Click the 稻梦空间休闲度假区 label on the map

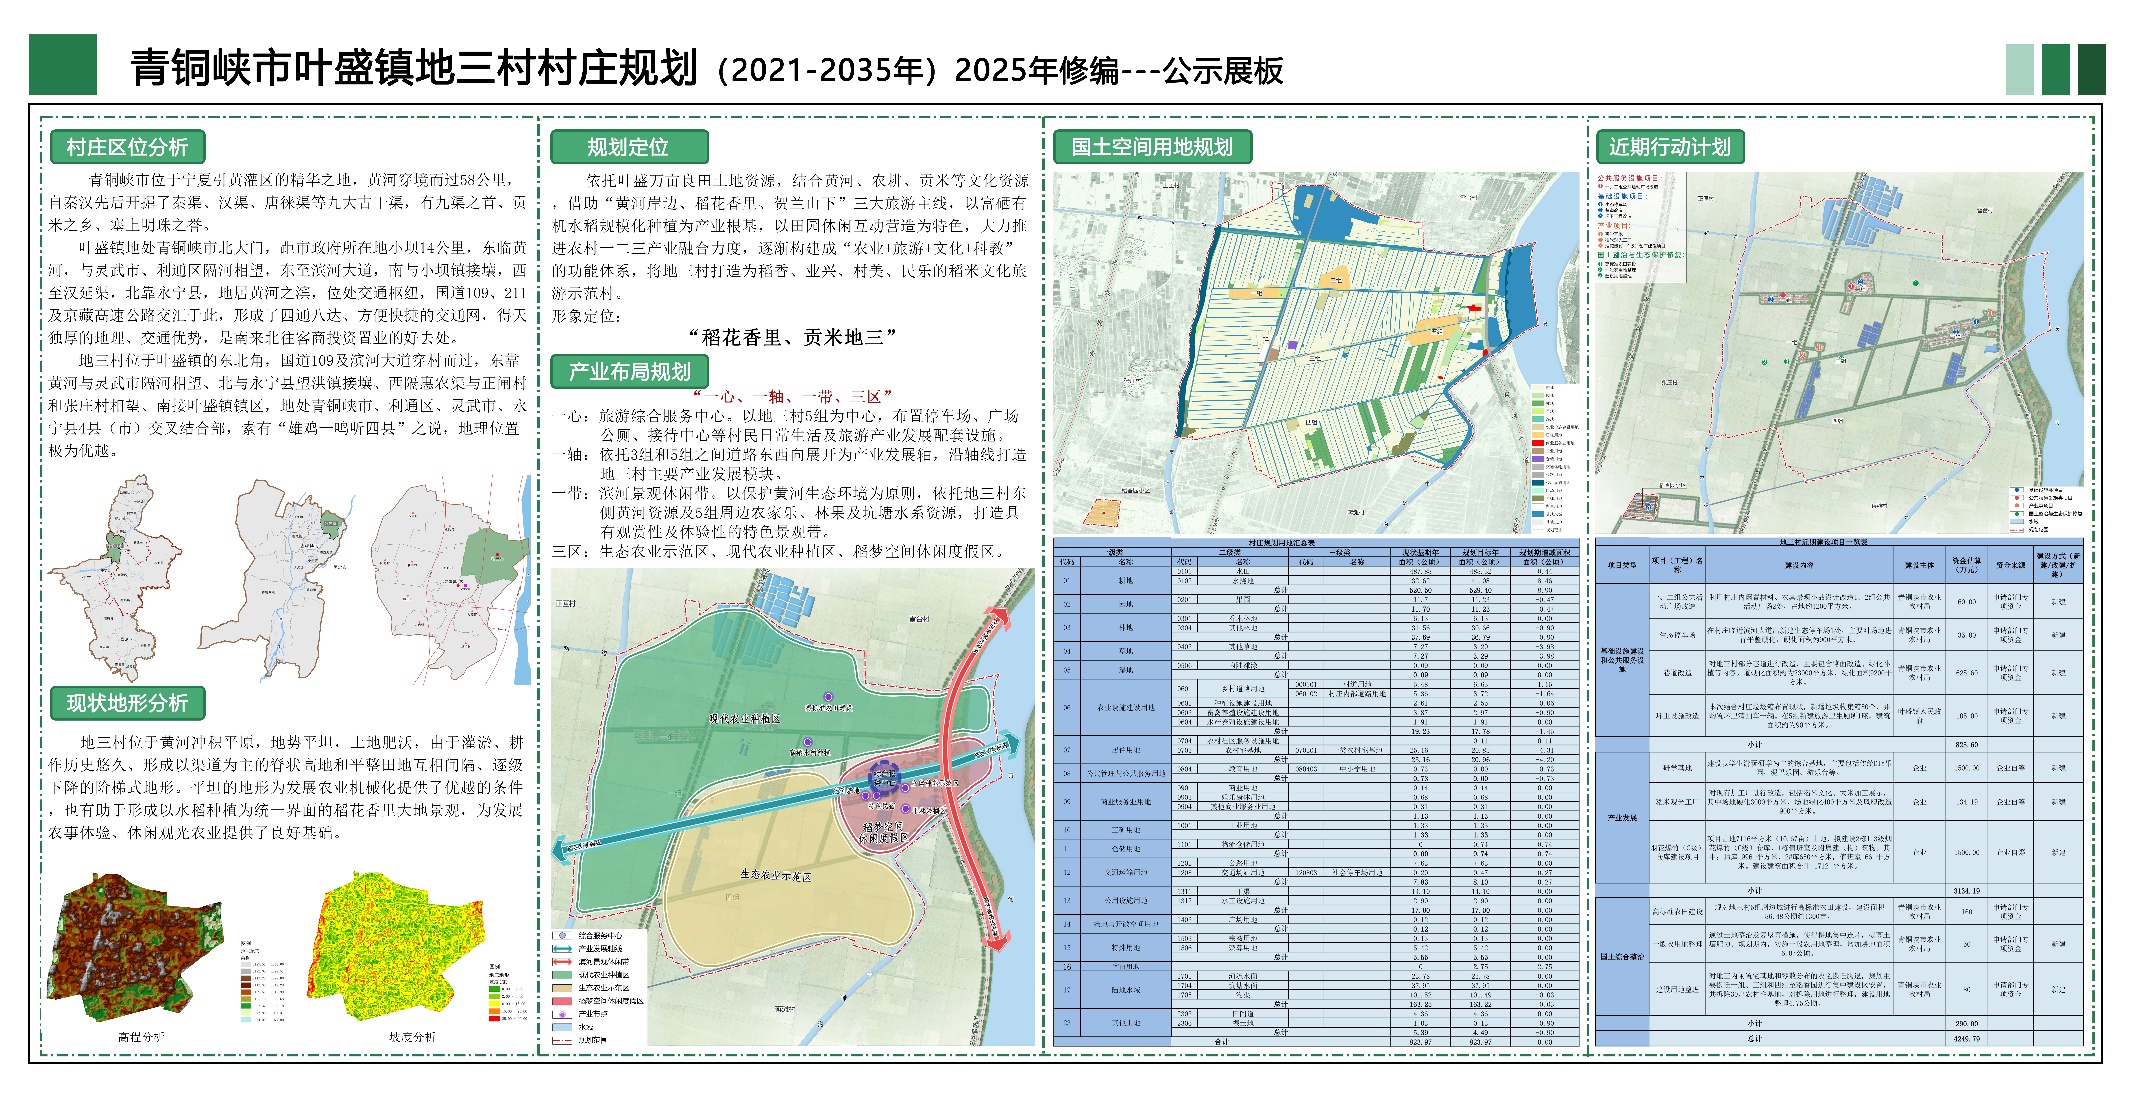pyautogui.click(x=883, y=833)
